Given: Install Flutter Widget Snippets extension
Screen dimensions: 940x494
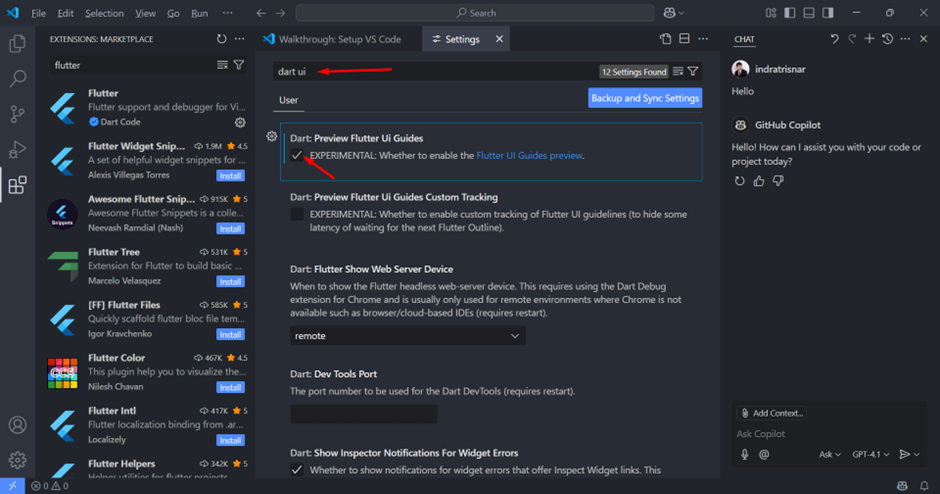Looking at the screenshot, I should [x=230, y=176].
